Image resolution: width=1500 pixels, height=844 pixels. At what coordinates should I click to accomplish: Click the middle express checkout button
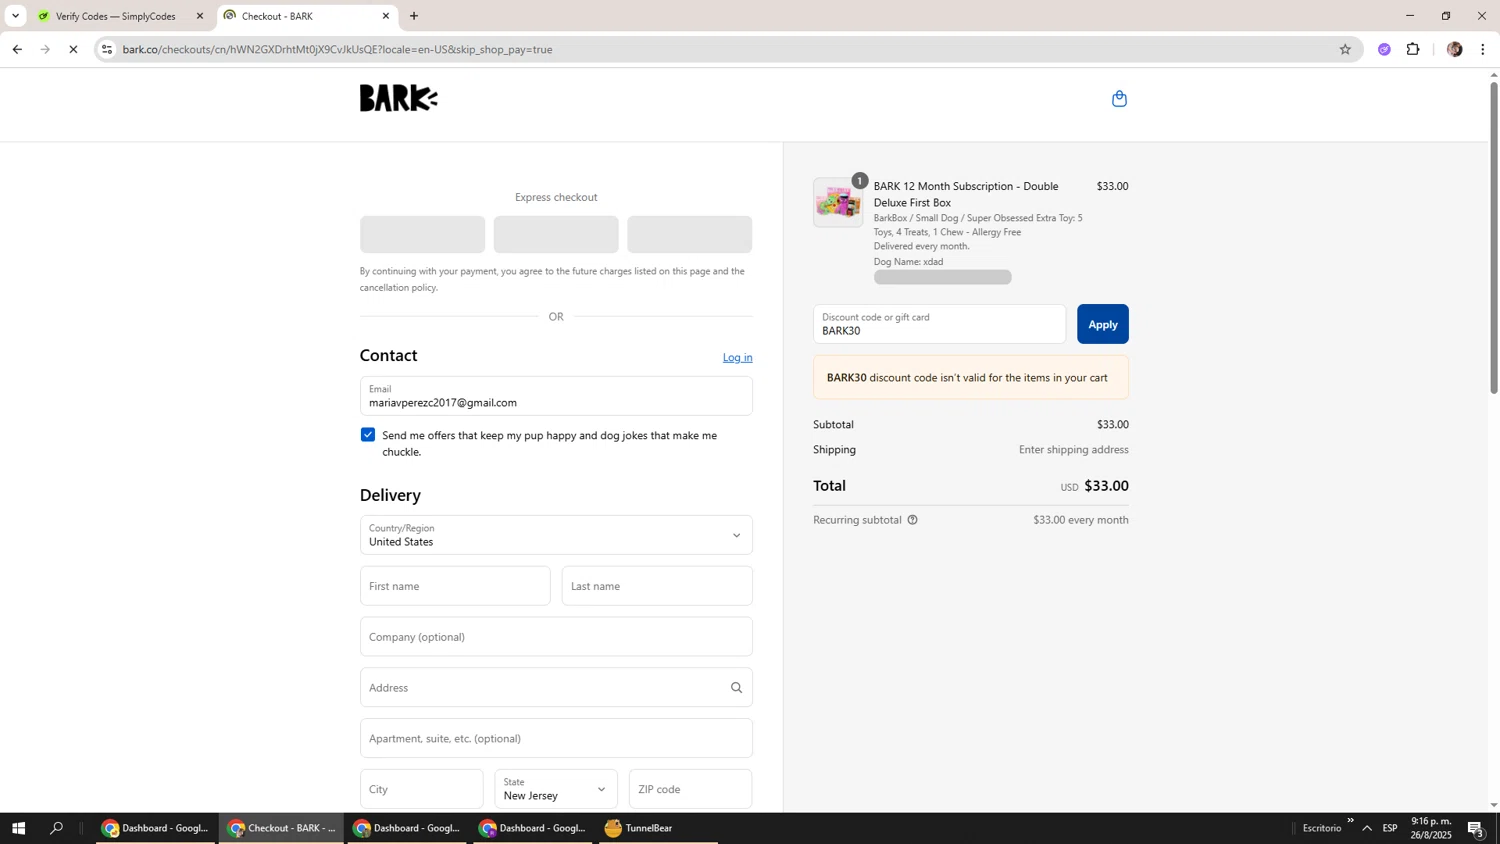tap(556, 234)
